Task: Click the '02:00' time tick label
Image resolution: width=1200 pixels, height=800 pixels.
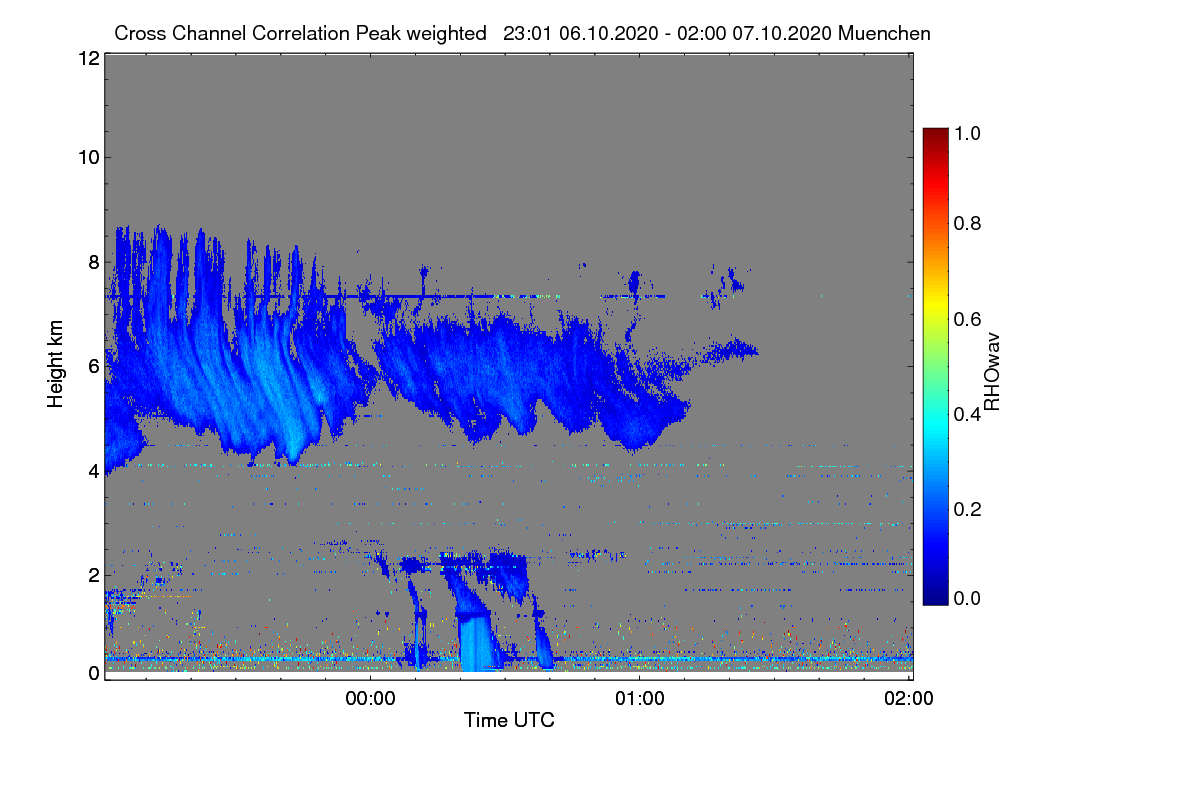Action: click(909, 699)
